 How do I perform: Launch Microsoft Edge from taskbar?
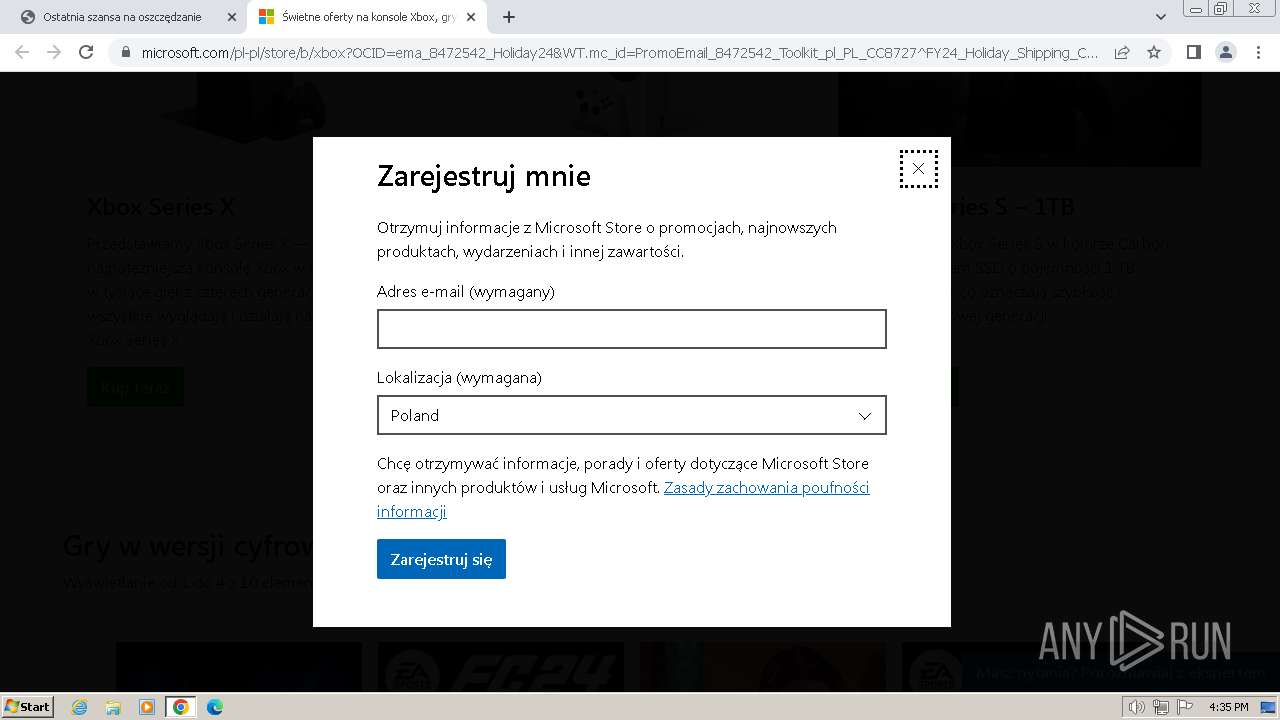(x=215, y=707)
